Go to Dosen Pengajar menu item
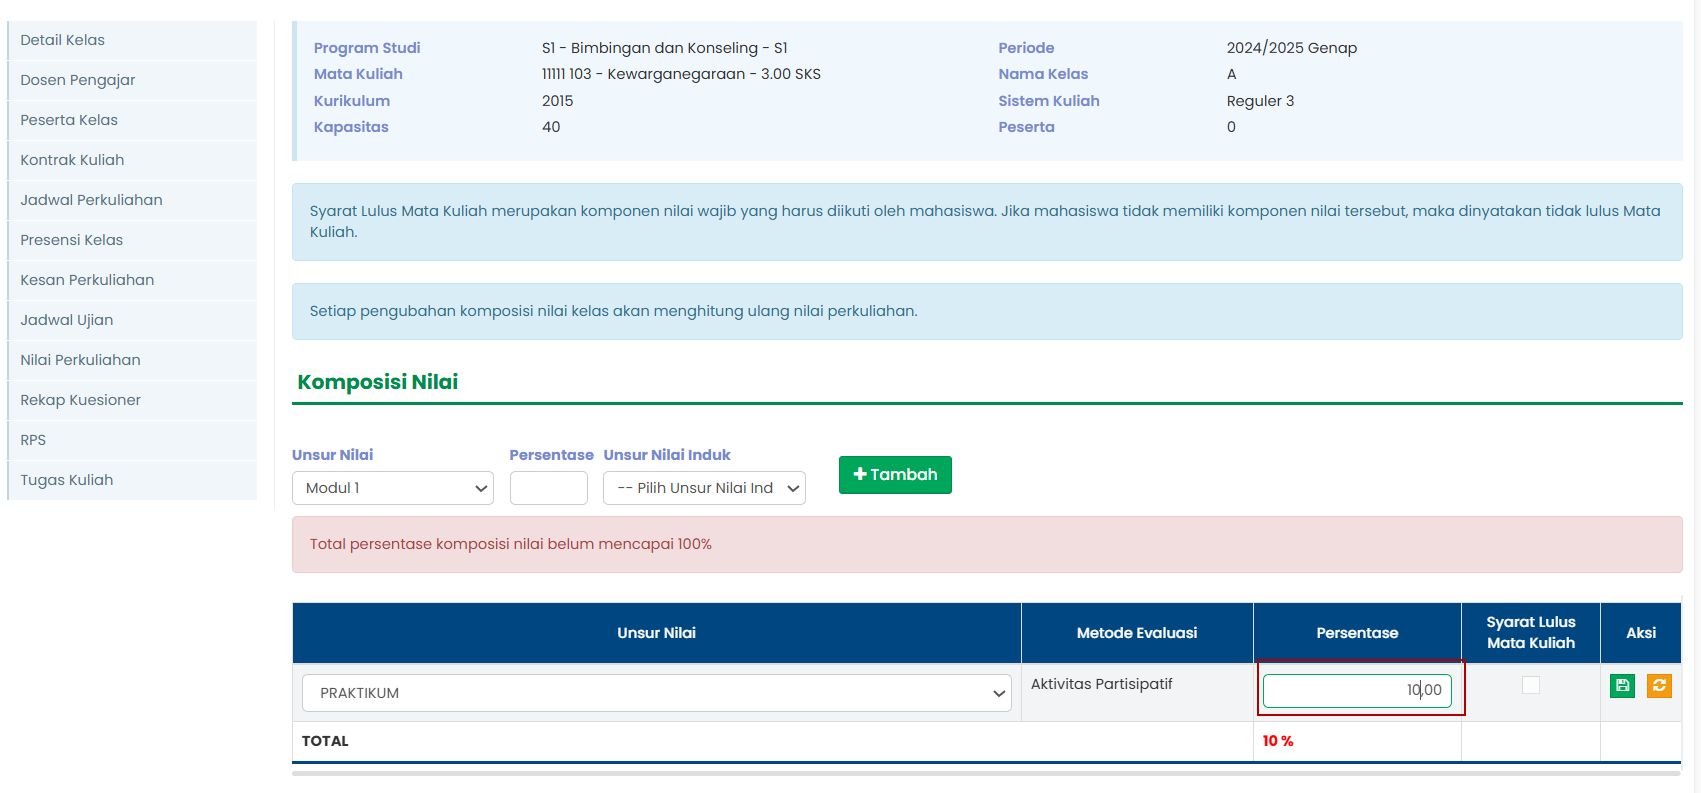The width and height of the screenshot is (1701, 793). pos(77,80)
